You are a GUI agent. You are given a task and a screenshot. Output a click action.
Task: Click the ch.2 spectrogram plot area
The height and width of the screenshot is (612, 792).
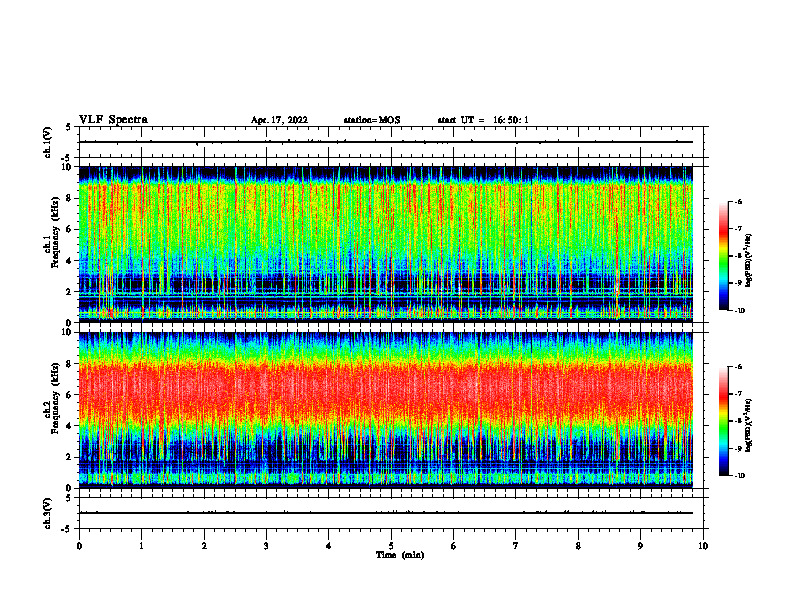coord(386,410)
